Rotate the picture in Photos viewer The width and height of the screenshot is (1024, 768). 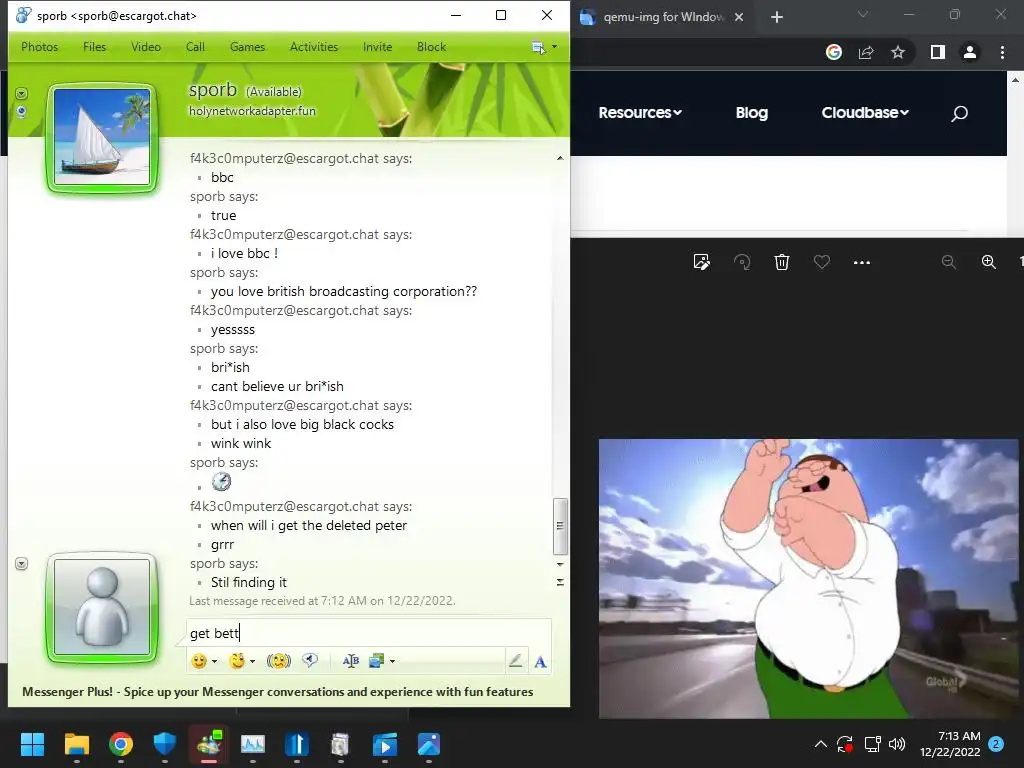tap(742, 262)
